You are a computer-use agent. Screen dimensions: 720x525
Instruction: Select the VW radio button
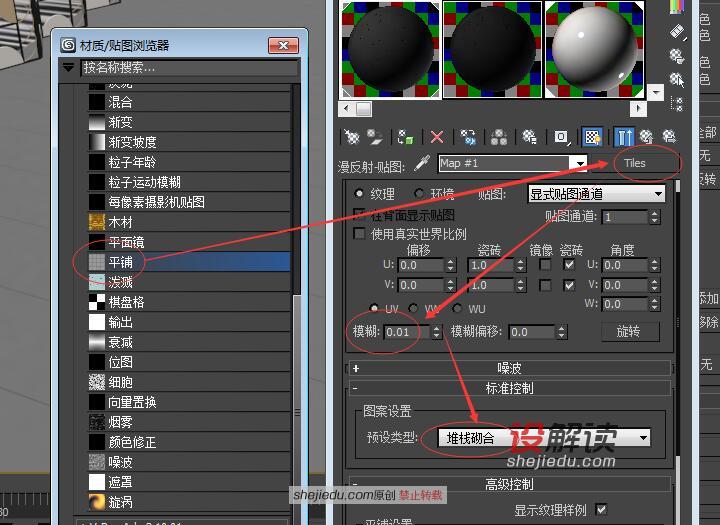pyautogui.click(x=413, y=308)
